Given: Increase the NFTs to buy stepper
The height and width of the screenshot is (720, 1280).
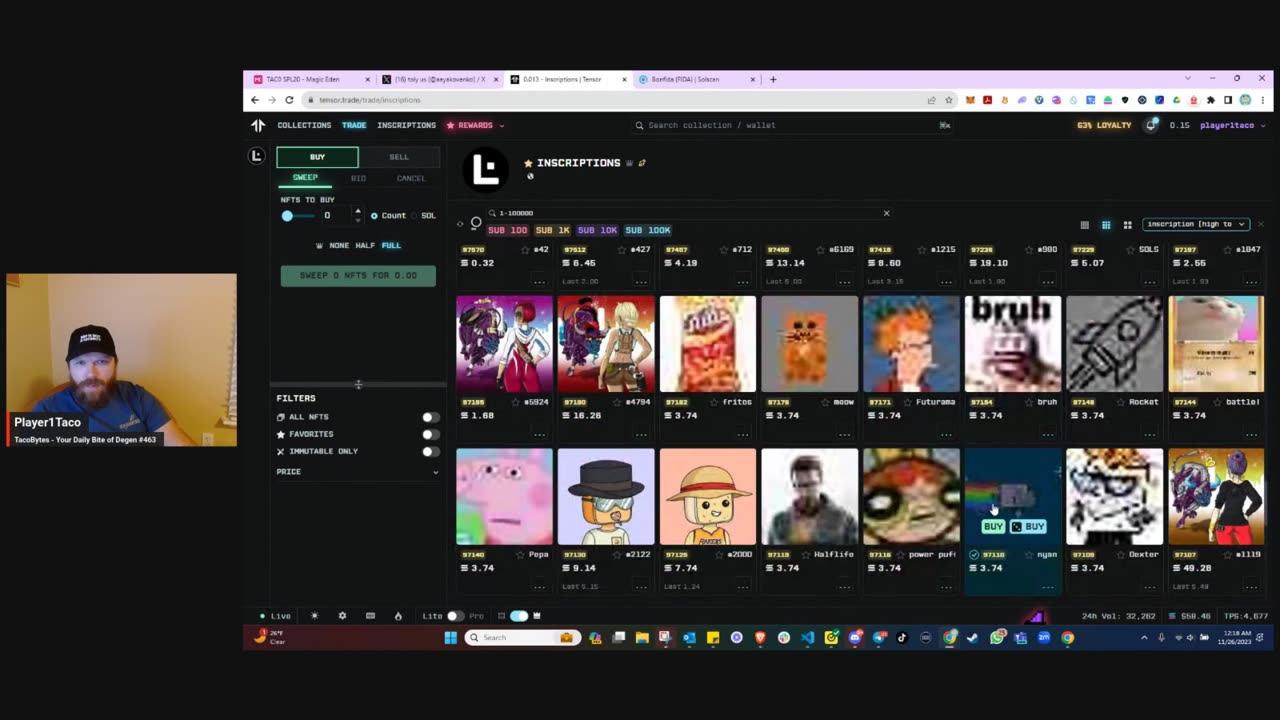Looking at the screenshot, I should [x=358, y=211].
